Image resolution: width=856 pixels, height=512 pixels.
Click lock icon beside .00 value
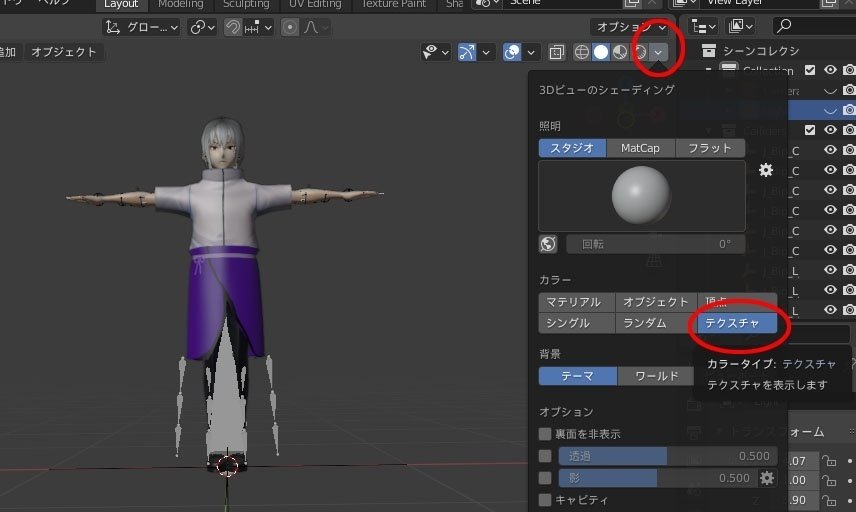829,480
